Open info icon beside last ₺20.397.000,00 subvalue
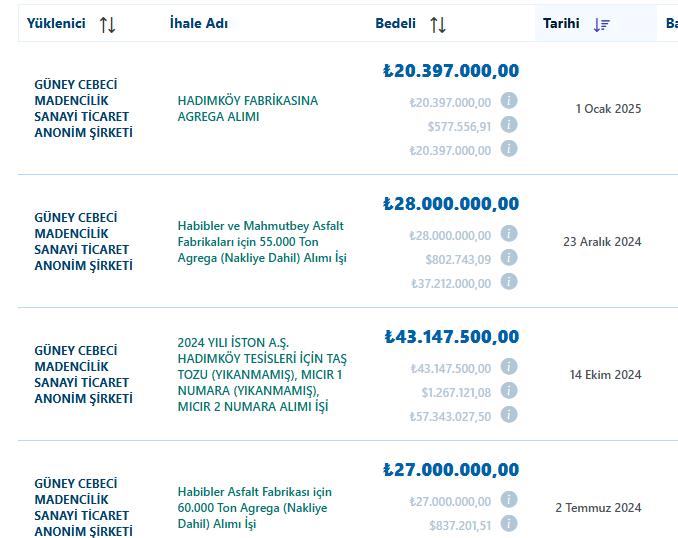Screen dimensions: 678x538 509,149
